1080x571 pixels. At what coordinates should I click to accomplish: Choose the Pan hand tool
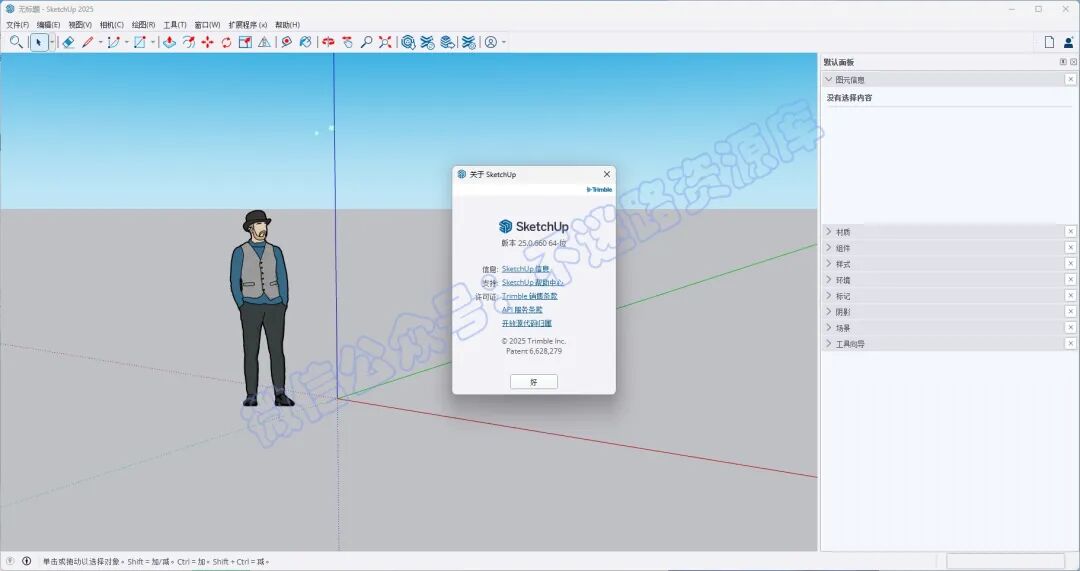[347, 42]
